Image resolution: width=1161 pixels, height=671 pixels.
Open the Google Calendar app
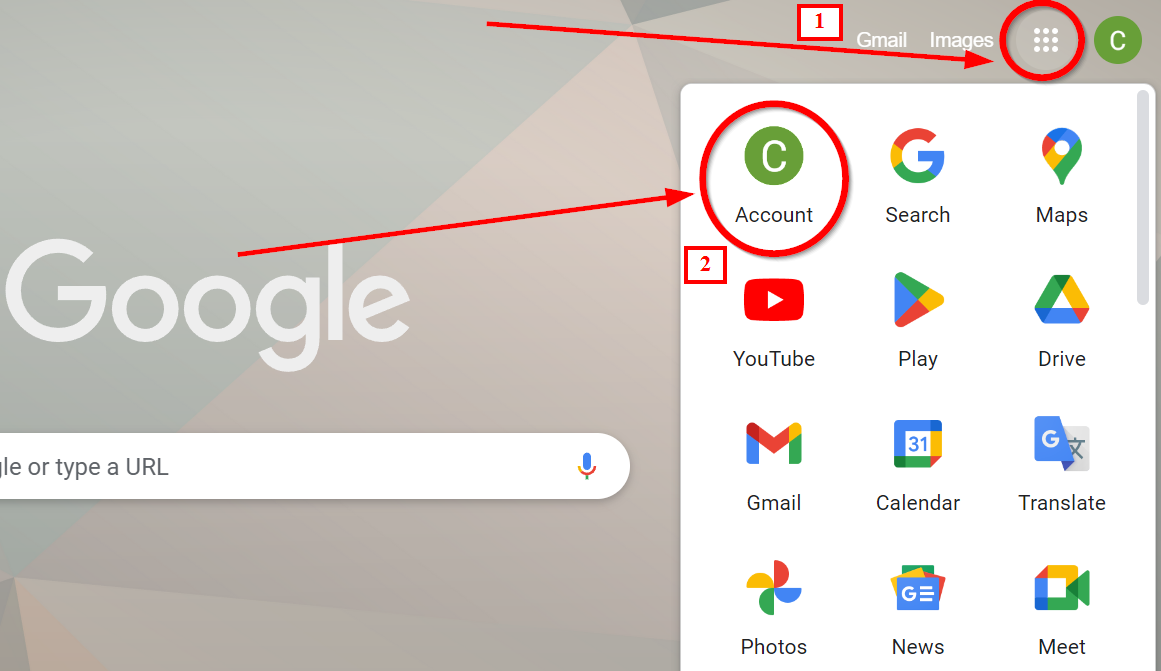pyautogui.click(x=917, y=465)
